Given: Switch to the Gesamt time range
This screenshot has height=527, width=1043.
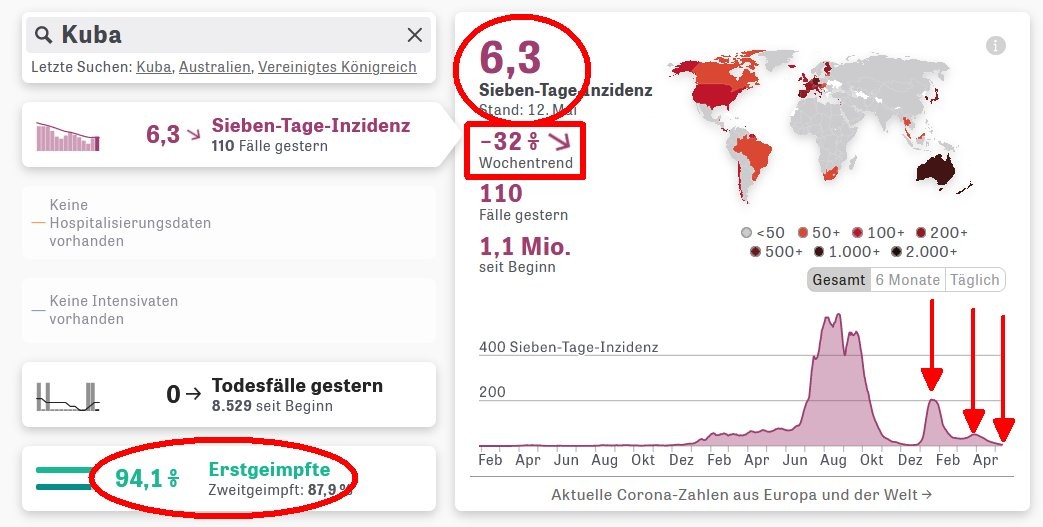Looking at the screenshot, I should (839, 280).
